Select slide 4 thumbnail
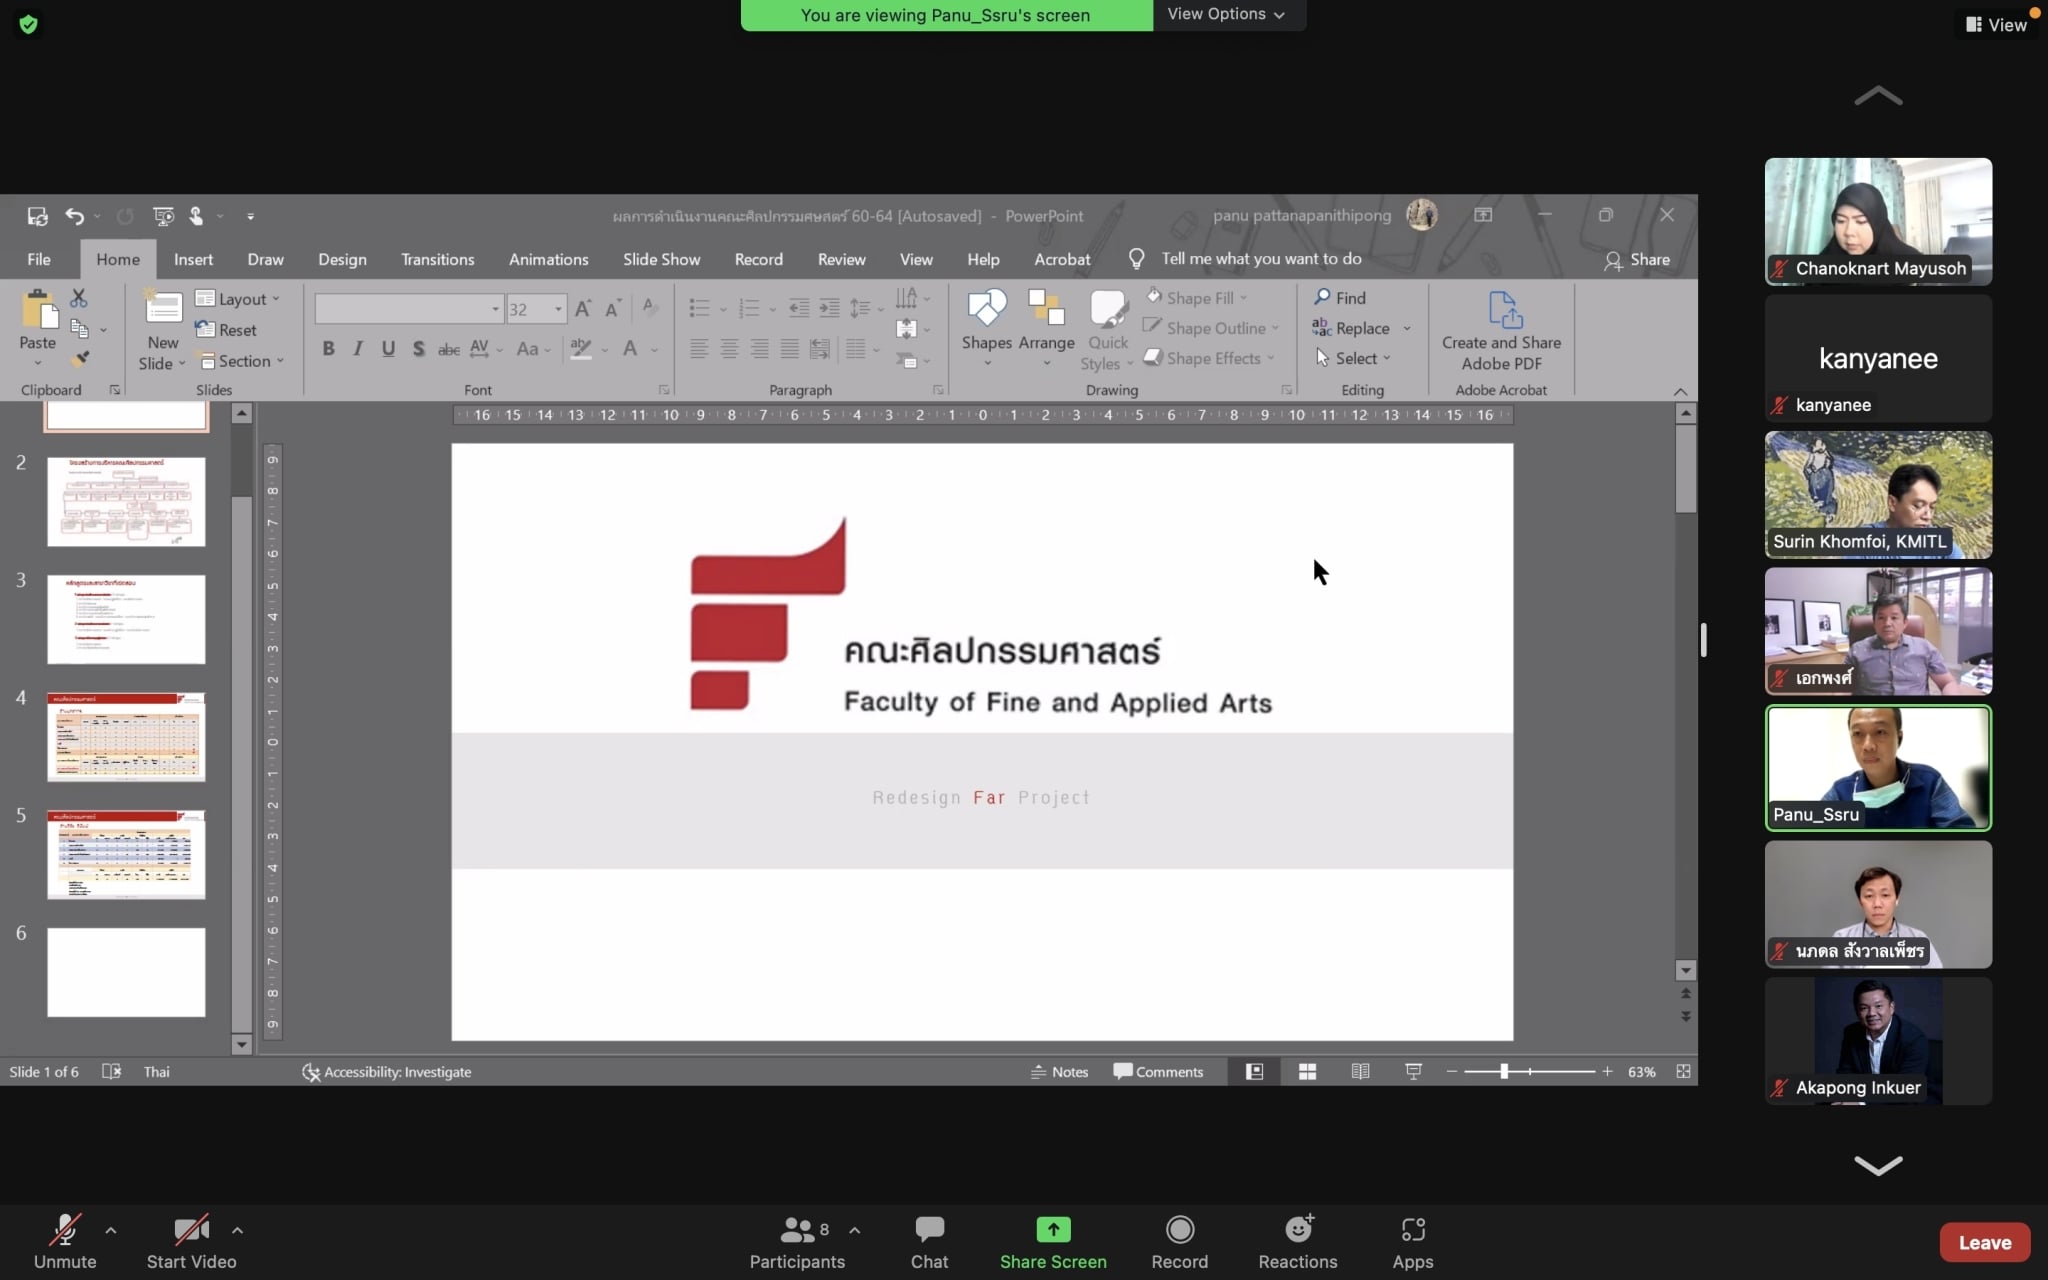 (126, 736)
